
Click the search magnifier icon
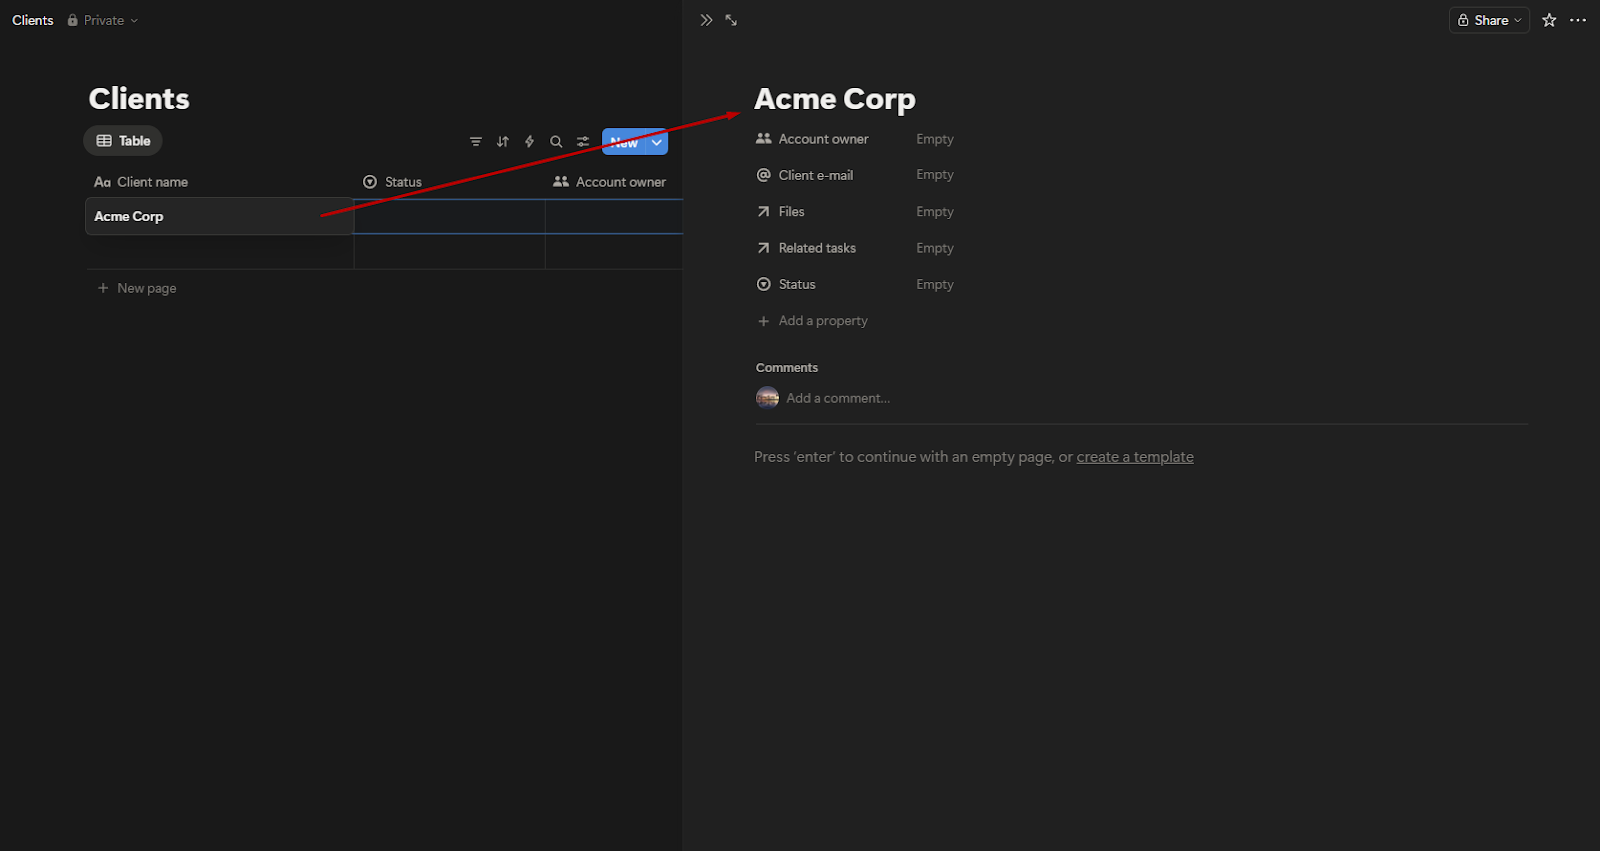556,142
